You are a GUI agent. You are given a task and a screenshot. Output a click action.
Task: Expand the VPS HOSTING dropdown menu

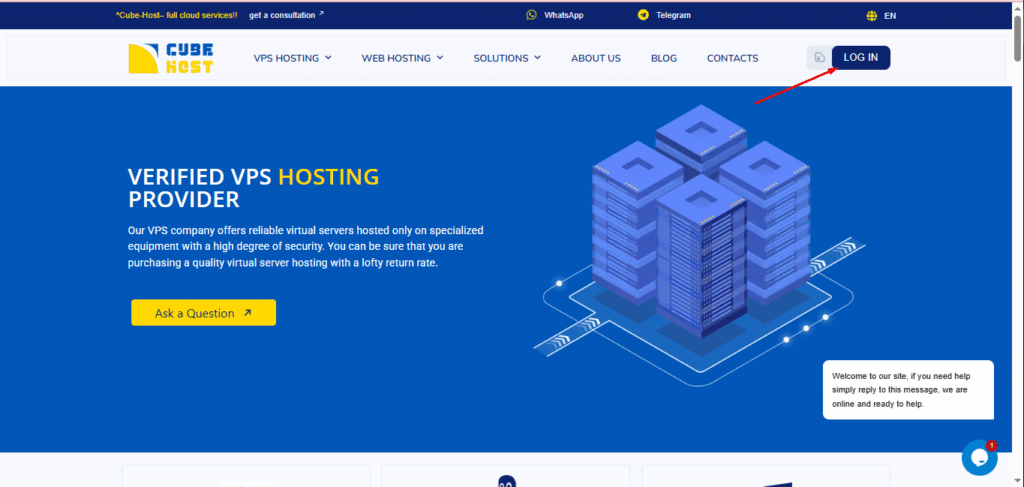292,58
